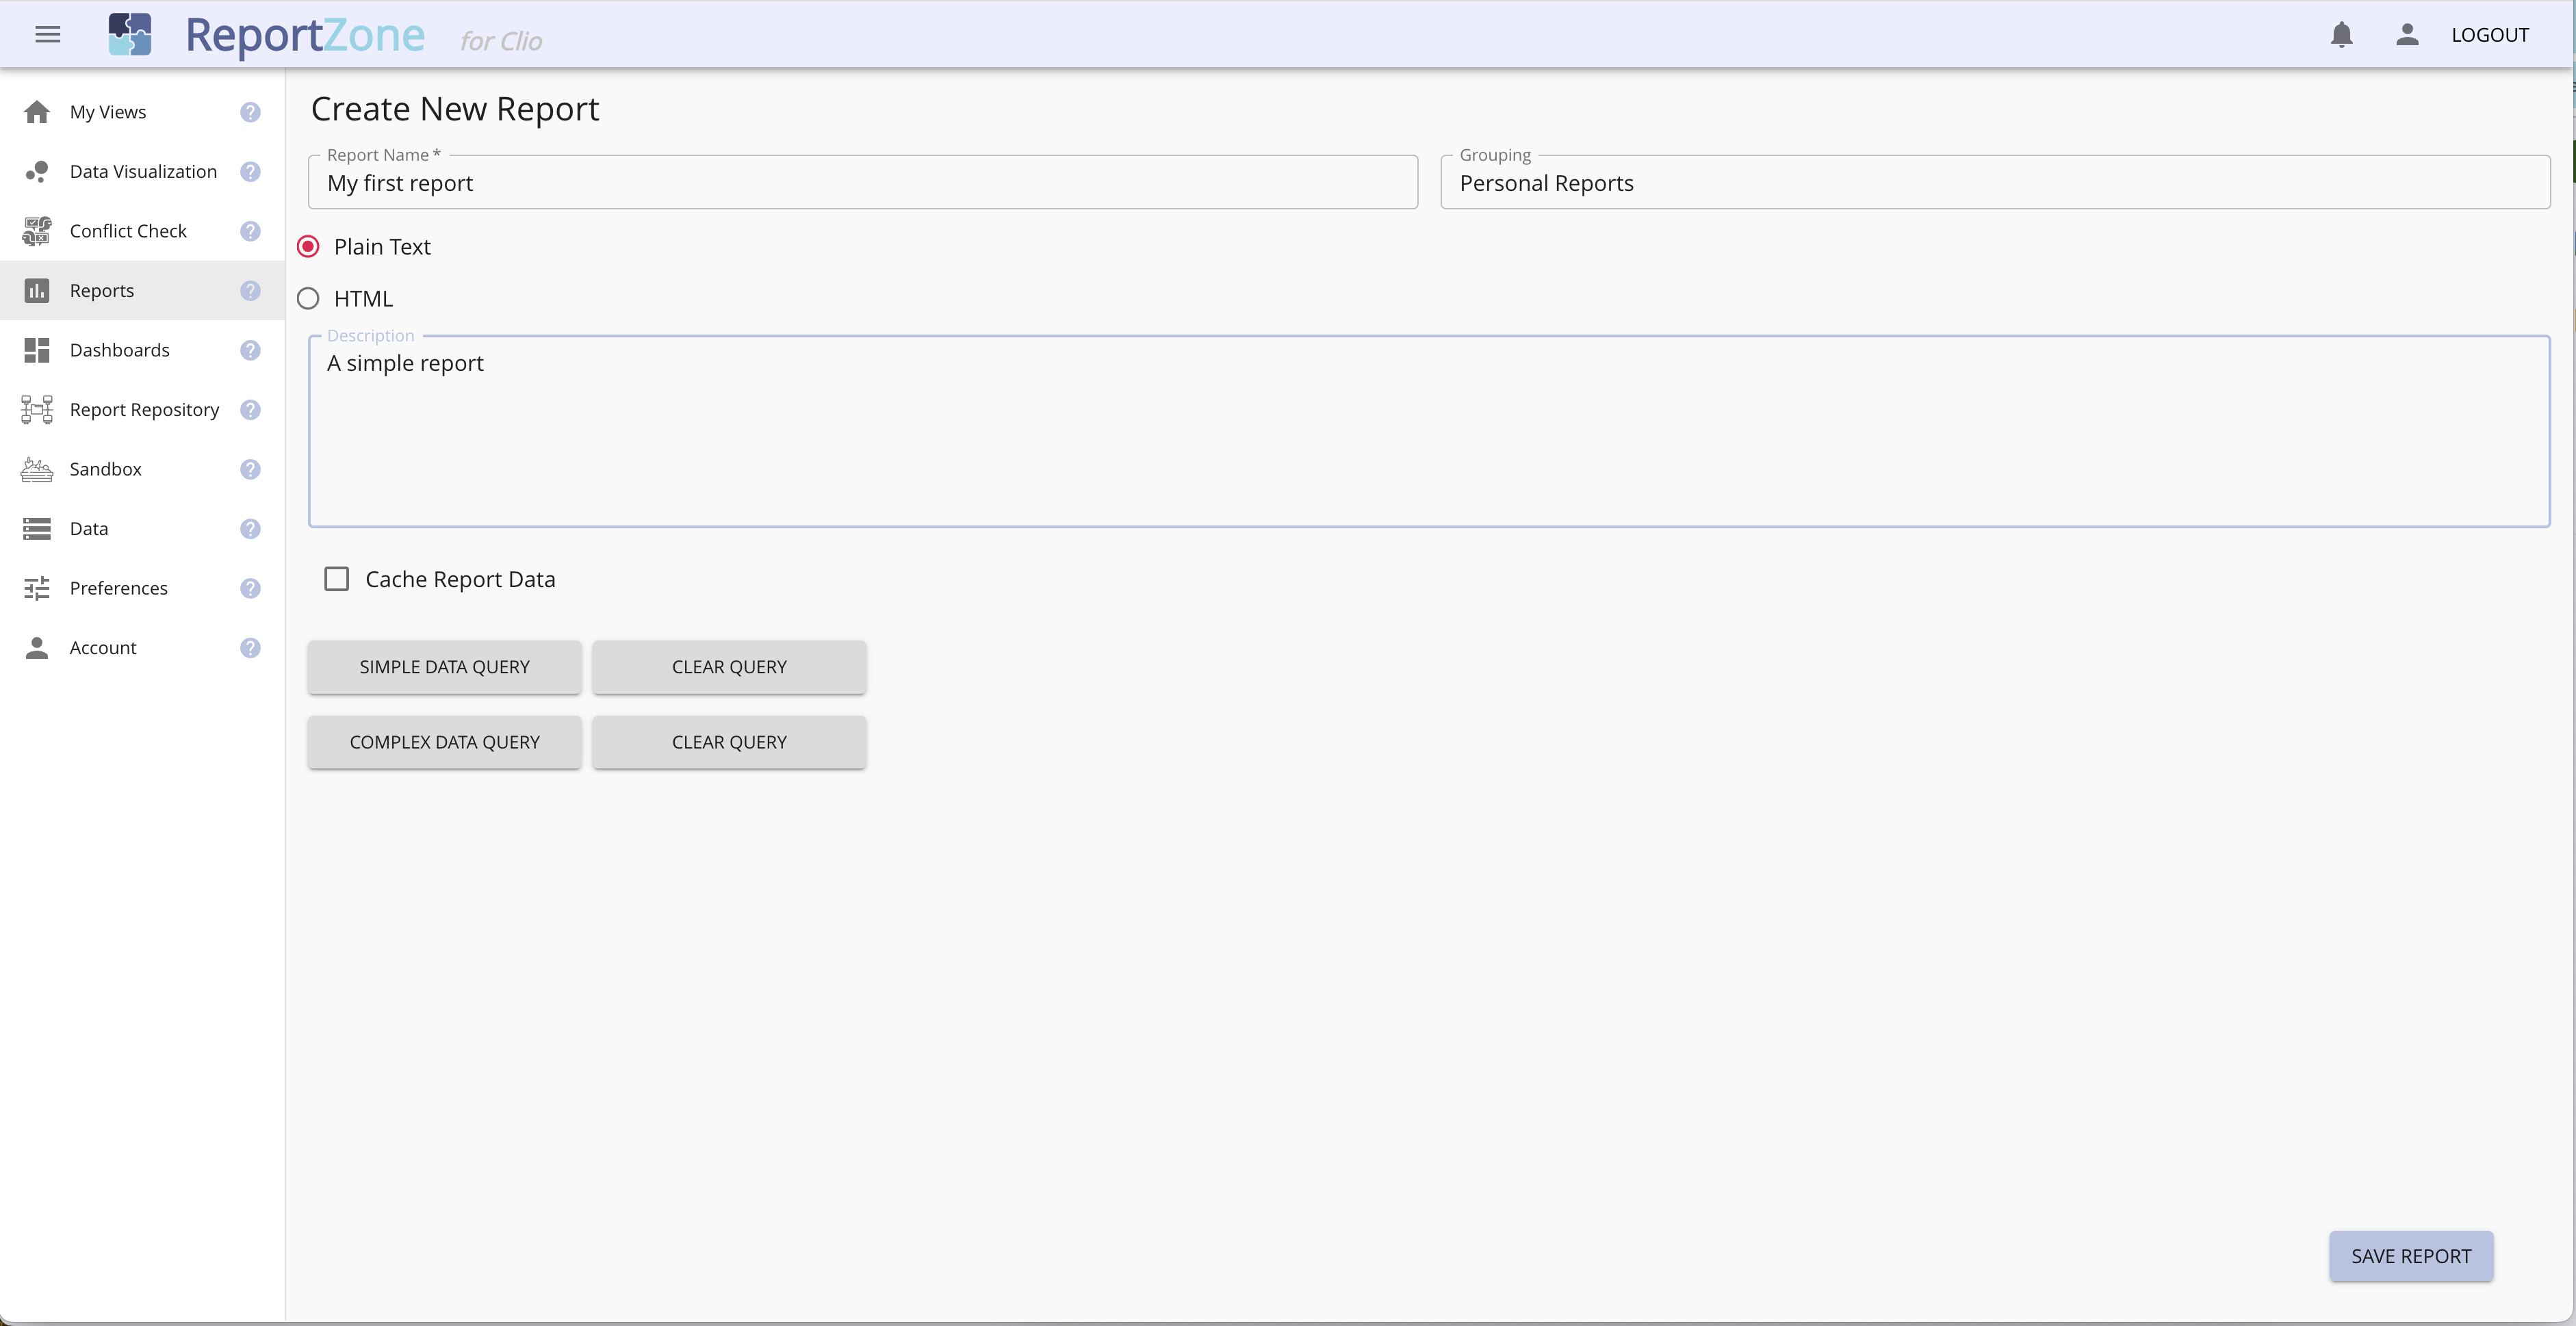Image resolution: width=2576 pixels, height=1326 pixels.
Task: Click the COMPLEX DATA QUERY button
Action: [x=444, y=742]
